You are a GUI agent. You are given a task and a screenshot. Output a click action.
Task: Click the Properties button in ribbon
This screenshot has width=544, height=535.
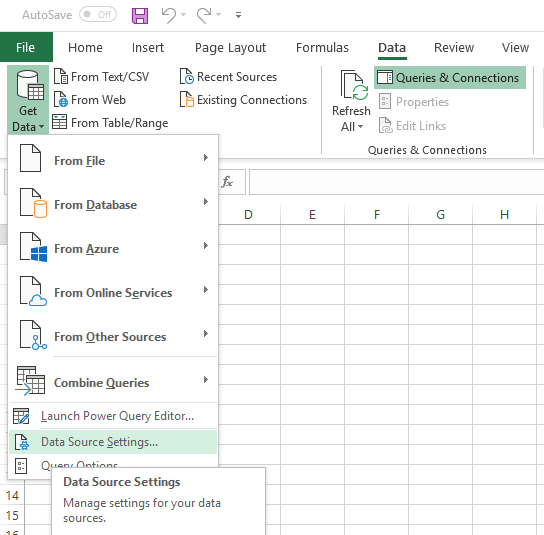coord(414,102)
